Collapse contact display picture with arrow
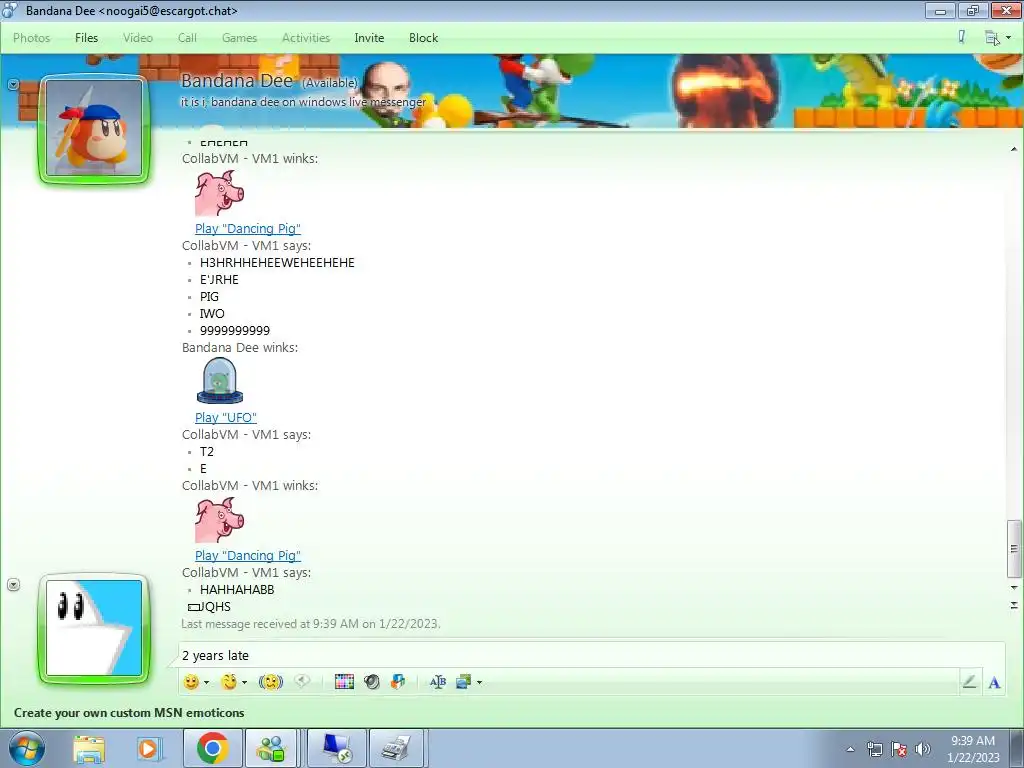1024x768 pixels. (13, 84)
